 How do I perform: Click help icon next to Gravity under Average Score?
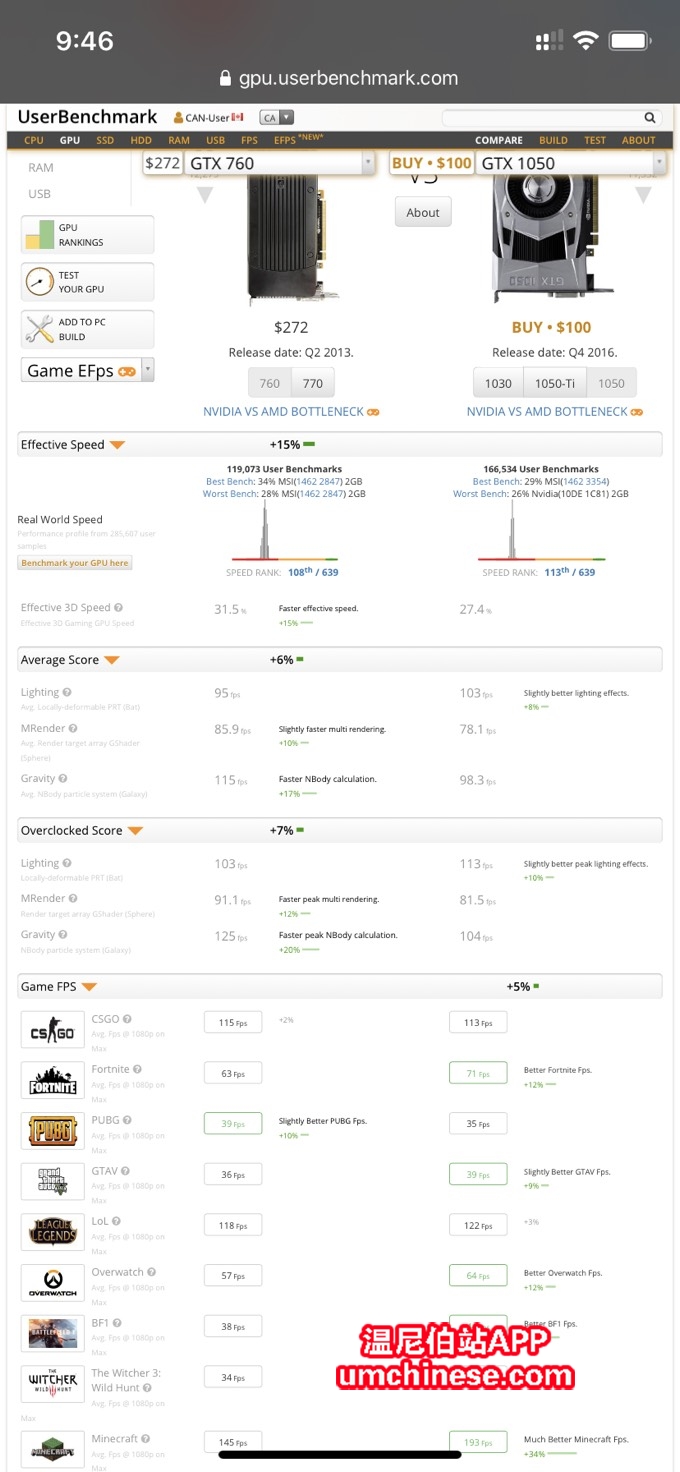(x=63, y=778)
